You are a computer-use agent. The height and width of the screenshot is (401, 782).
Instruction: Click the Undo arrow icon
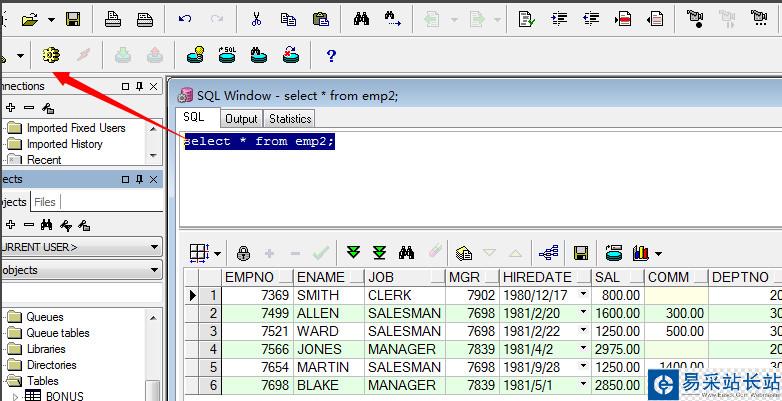(x=185, y=19)
